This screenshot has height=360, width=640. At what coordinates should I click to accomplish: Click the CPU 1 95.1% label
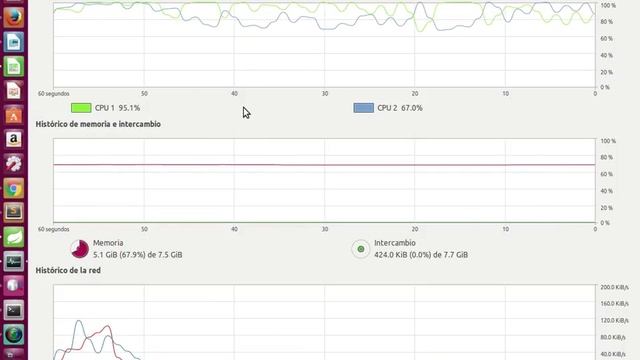pyautogui.click(x=118, y=108)
